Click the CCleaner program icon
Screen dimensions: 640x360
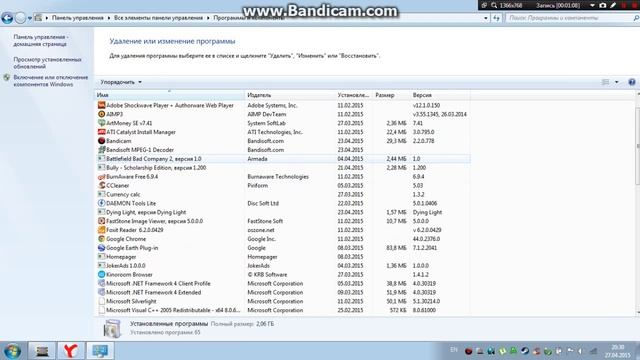point(102,185)
